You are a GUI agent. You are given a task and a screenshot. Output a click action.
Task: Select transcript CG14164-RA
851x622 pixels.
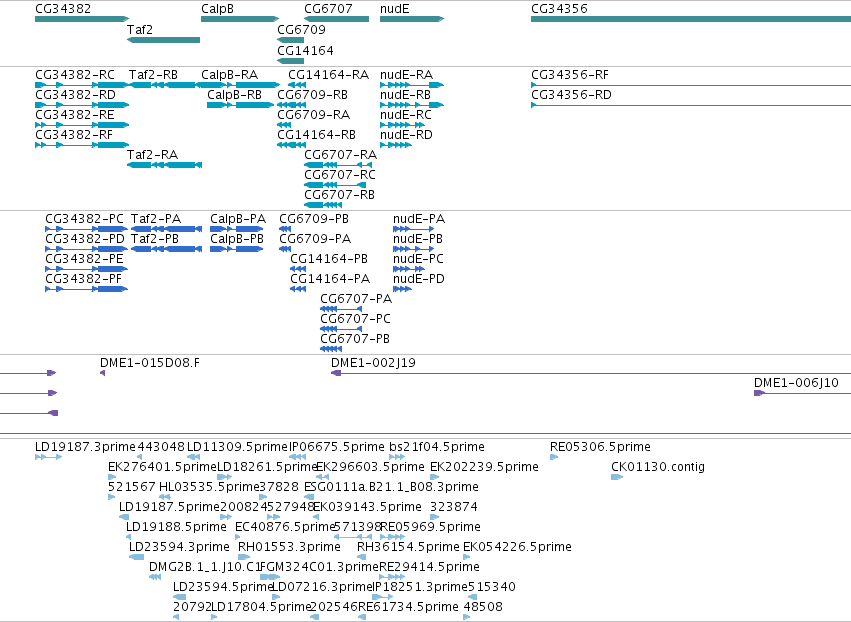coord(328,75)
